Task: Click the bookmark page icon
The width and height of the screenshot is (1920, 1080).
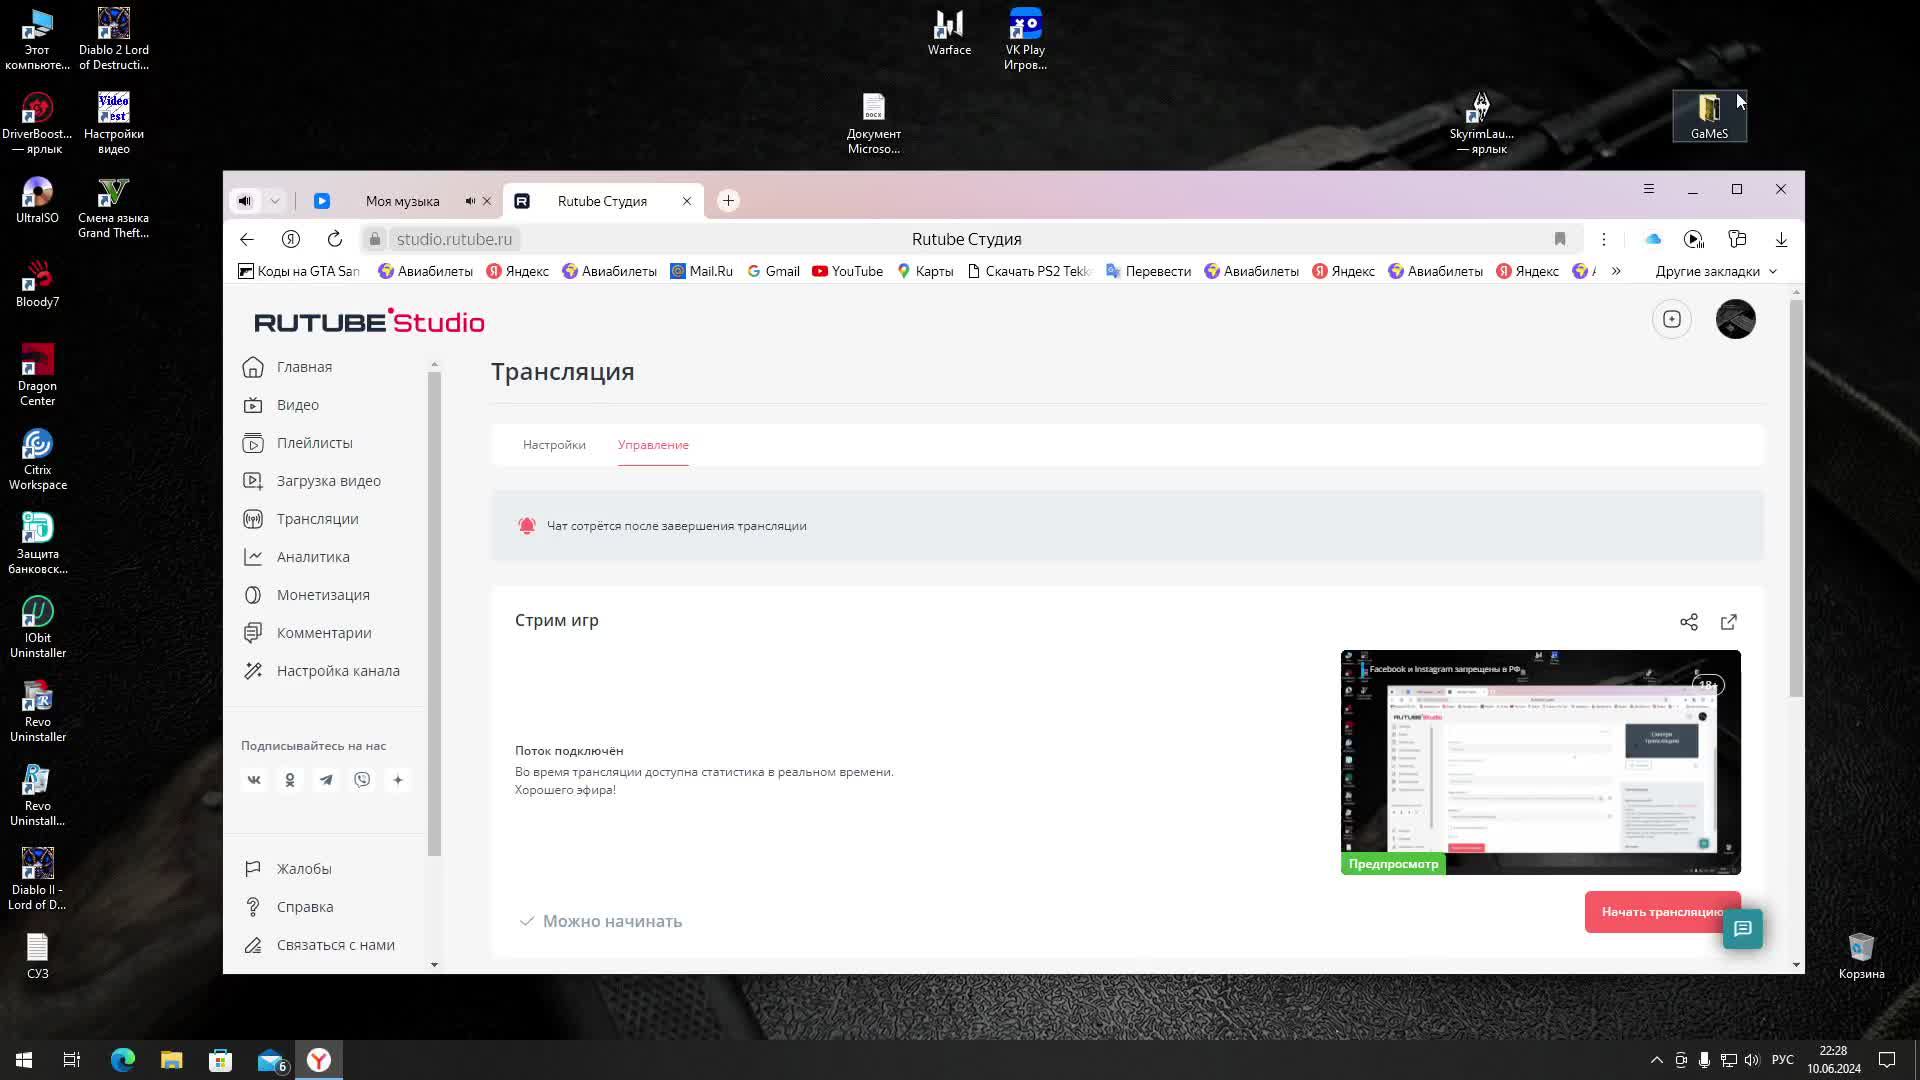Action: click(x=1560, y=239)
